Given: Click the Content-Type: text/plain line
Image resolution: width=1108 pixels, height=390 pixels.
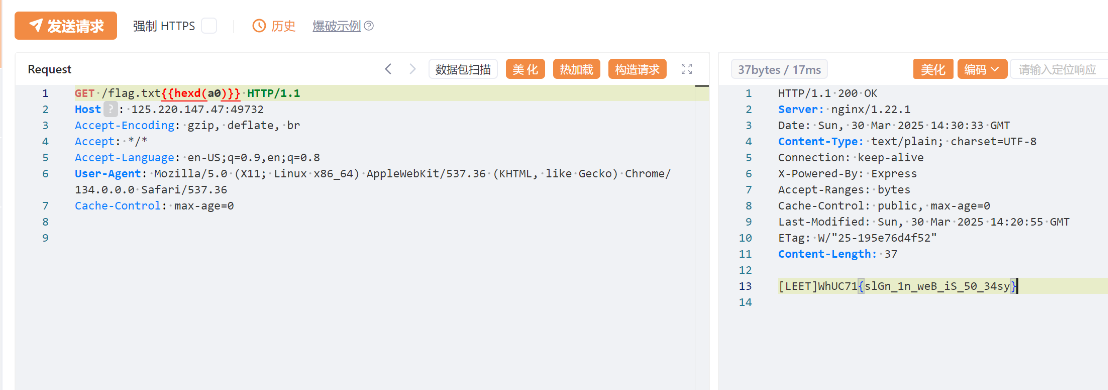Looking at the screenshot, I should pyautogui.click(x=907, y=141).
